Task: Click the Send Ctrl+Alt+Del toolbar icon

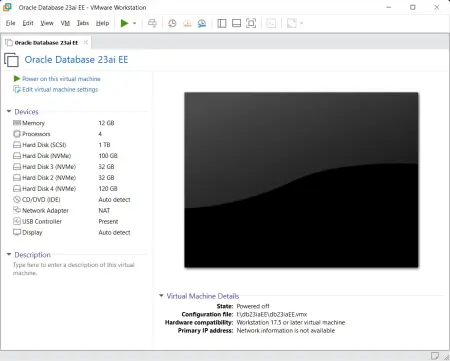Action: [152, 23]
